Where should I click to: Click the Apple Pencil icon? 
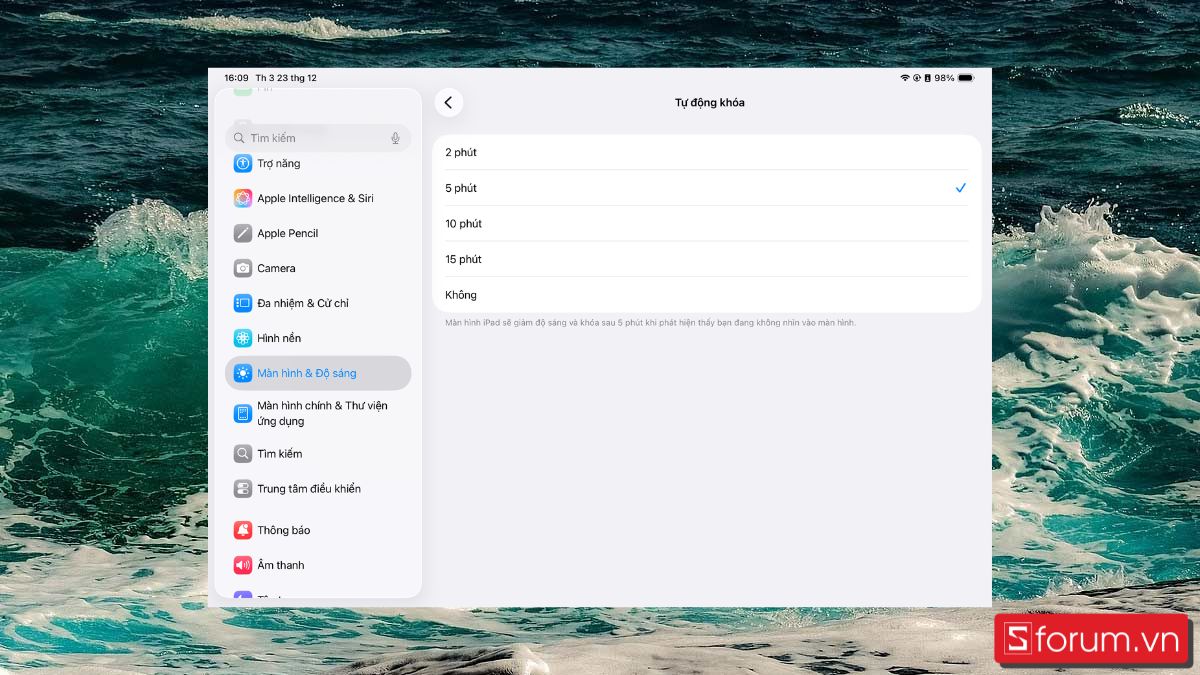(243, 233)
